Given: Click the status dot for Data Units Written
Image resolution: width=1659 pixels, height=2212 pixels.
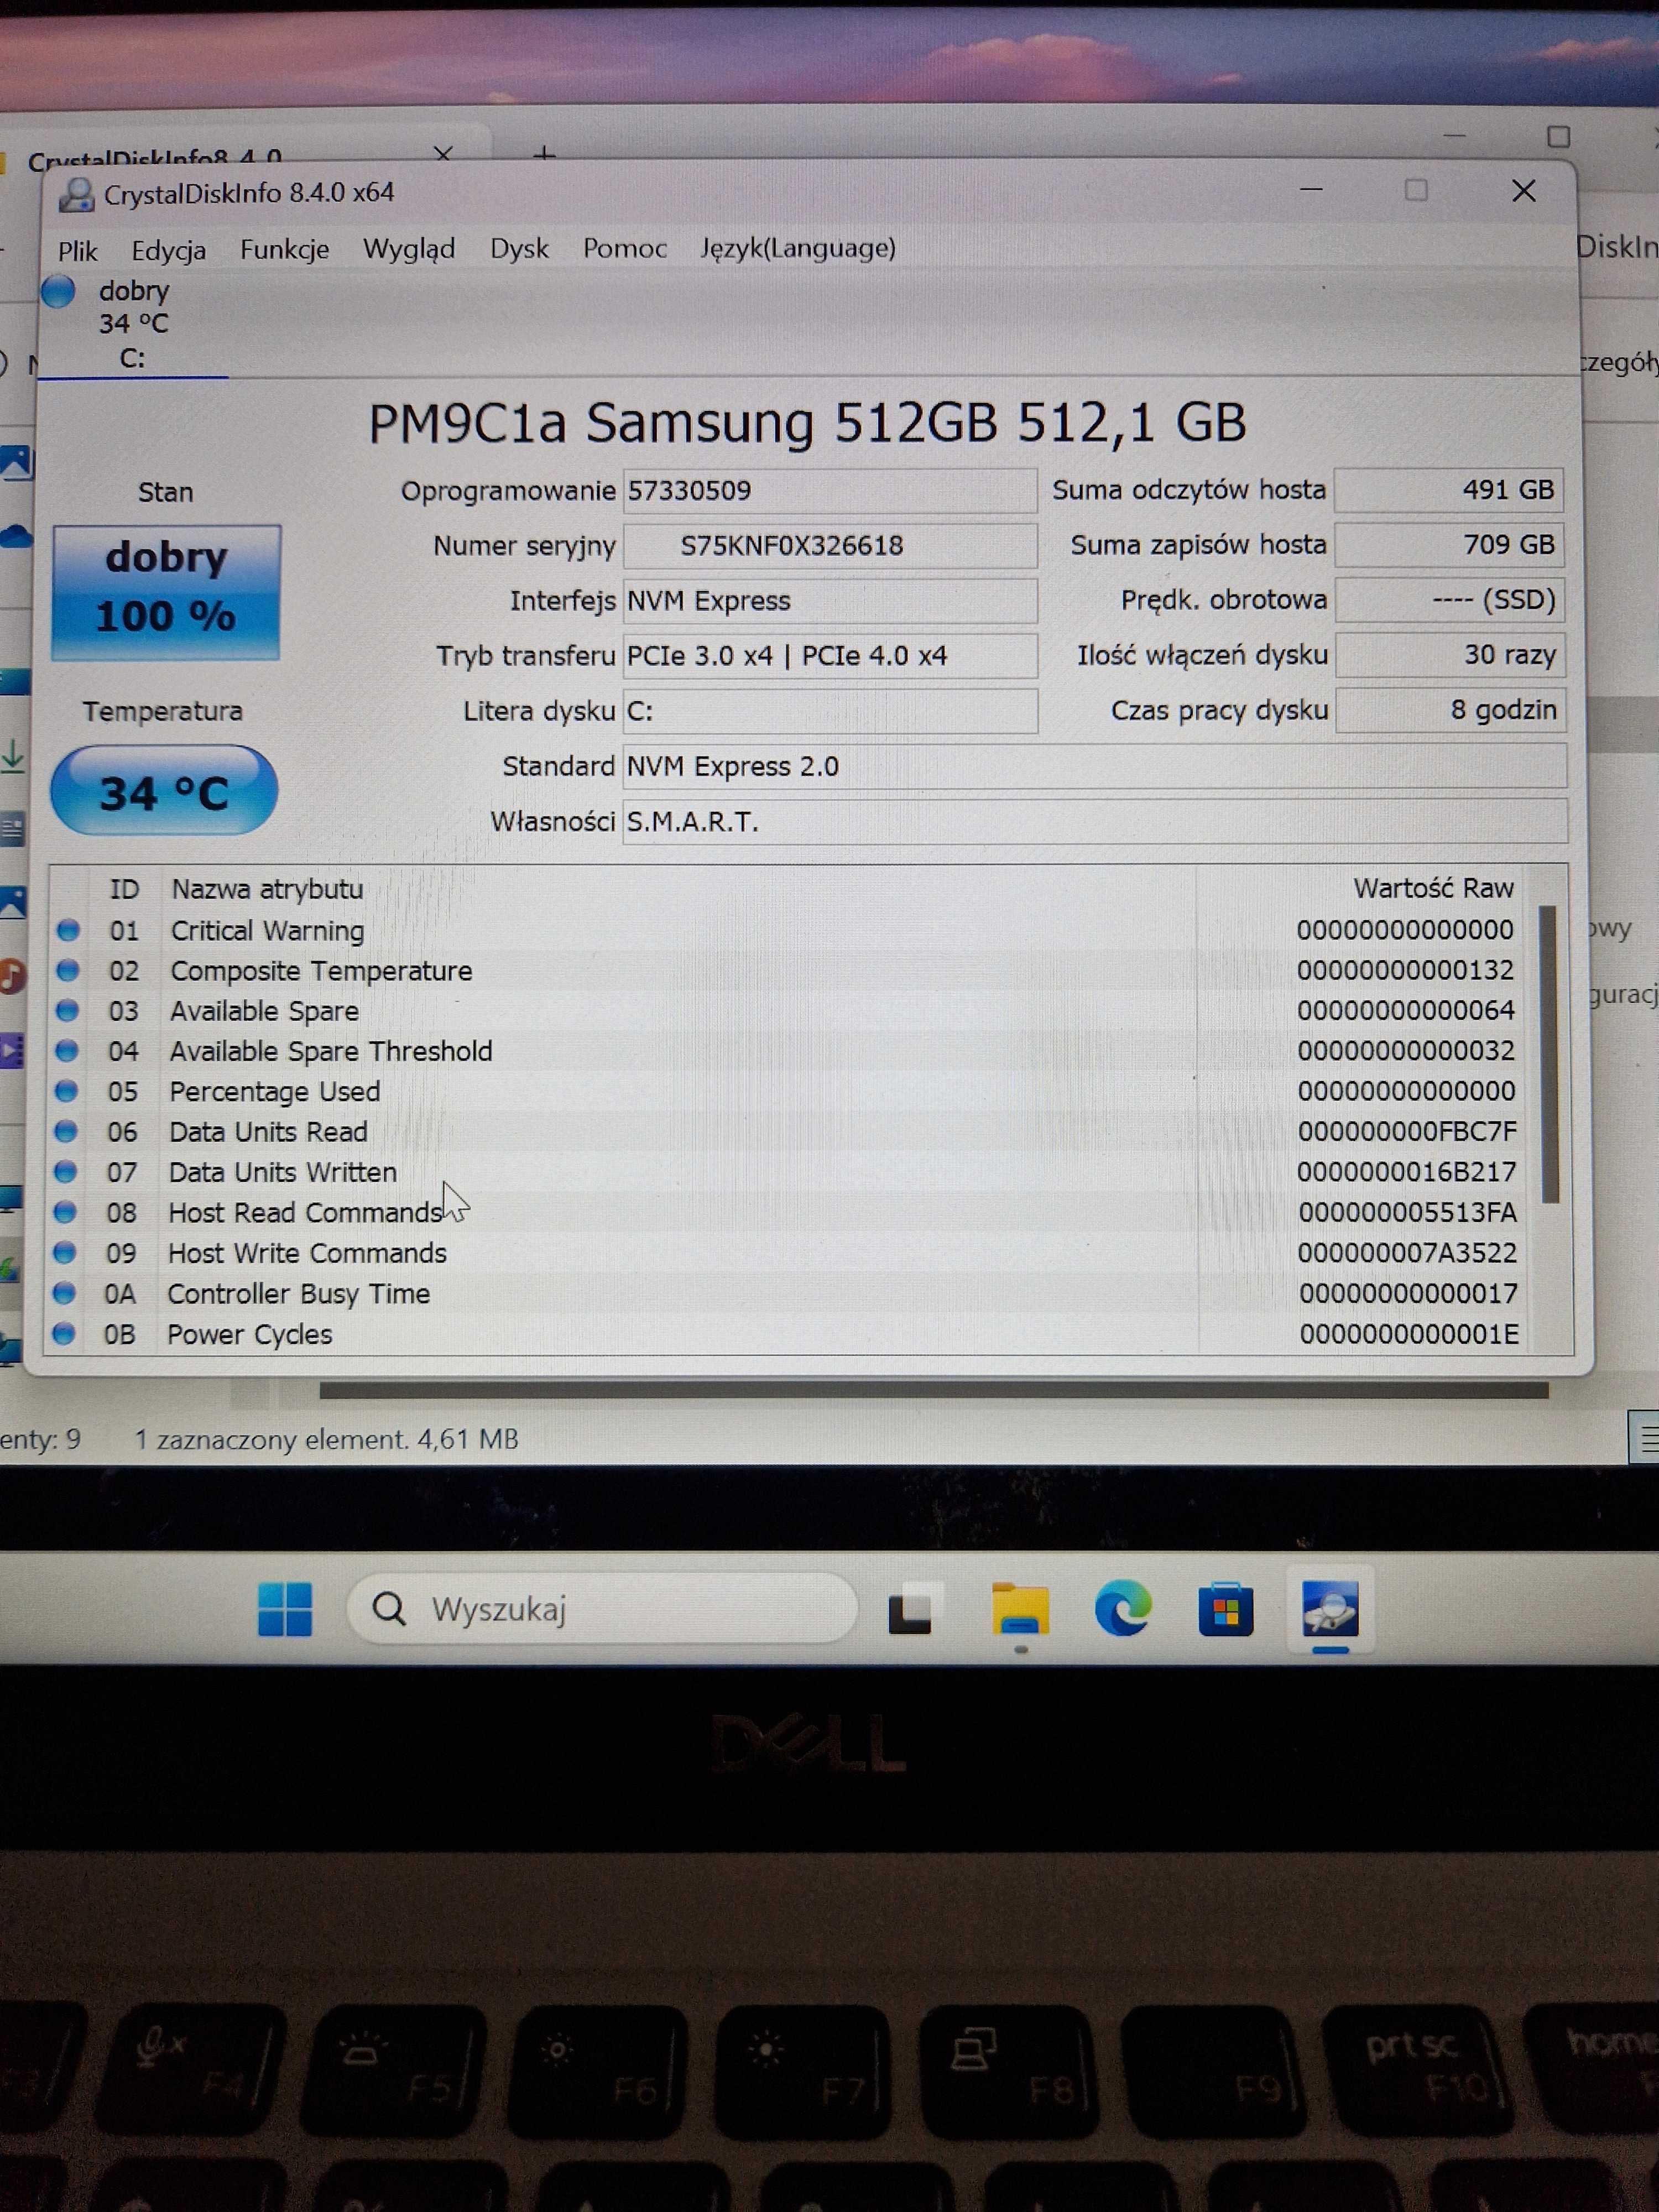Looking at the screenshot, I should [66, 1171].
